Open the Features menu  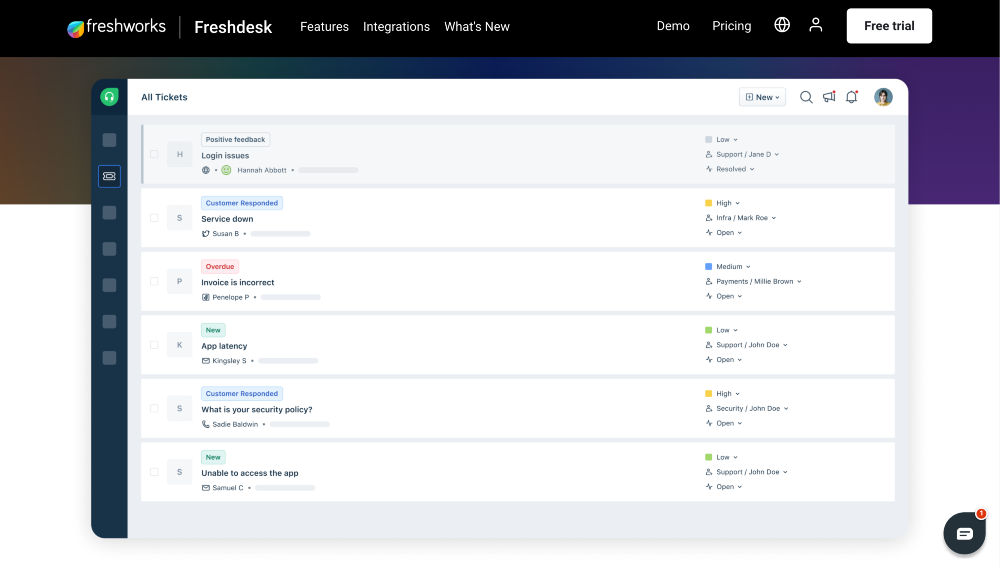coord(324,27)
